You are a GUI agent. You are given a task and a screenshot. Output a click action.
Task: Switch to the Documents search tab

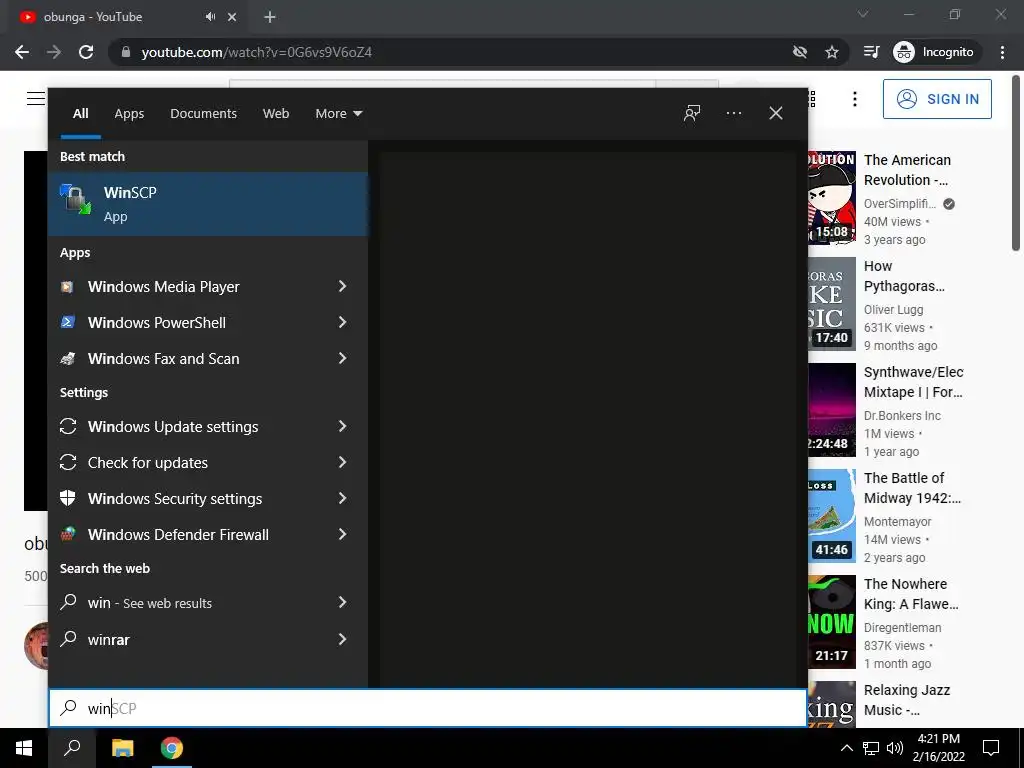(x=203, y=114)
